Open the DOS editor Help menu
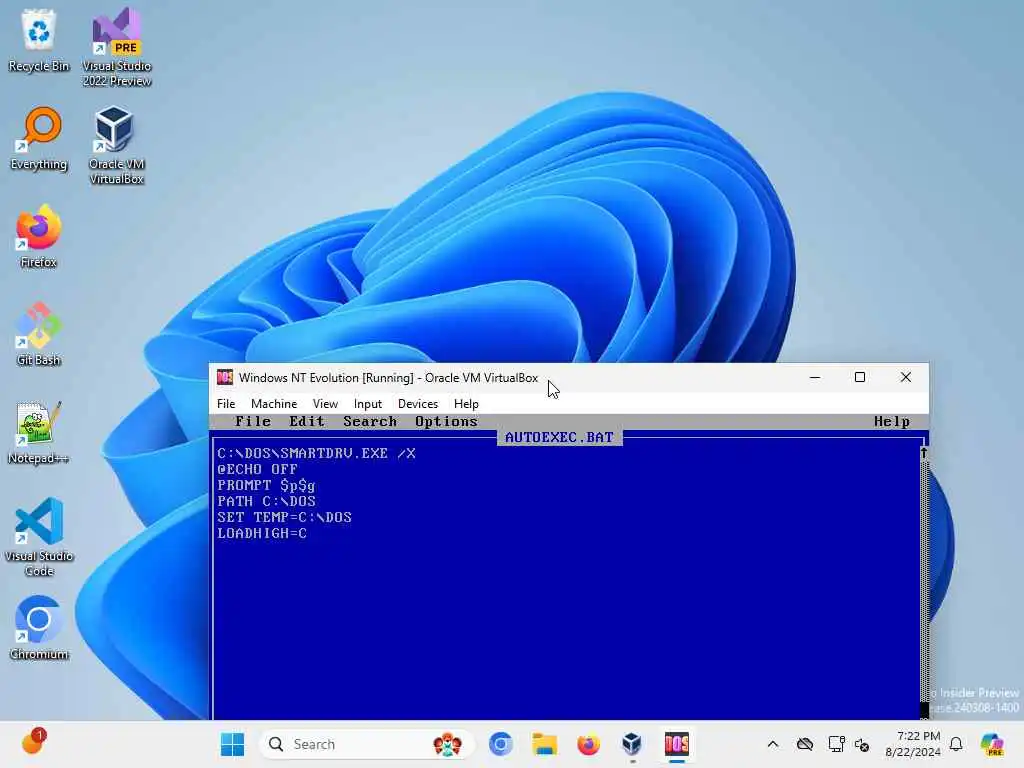This screenshot has width=1024, height=768. click(892, 421)
